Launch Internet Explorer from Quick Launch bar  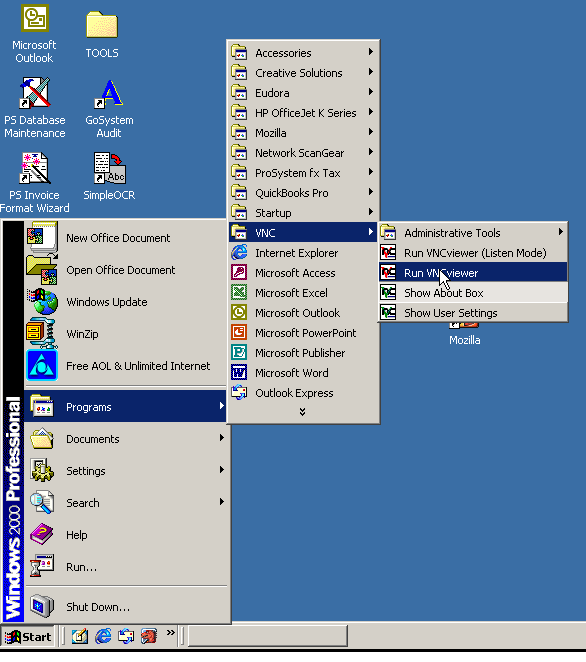point(103,636)
